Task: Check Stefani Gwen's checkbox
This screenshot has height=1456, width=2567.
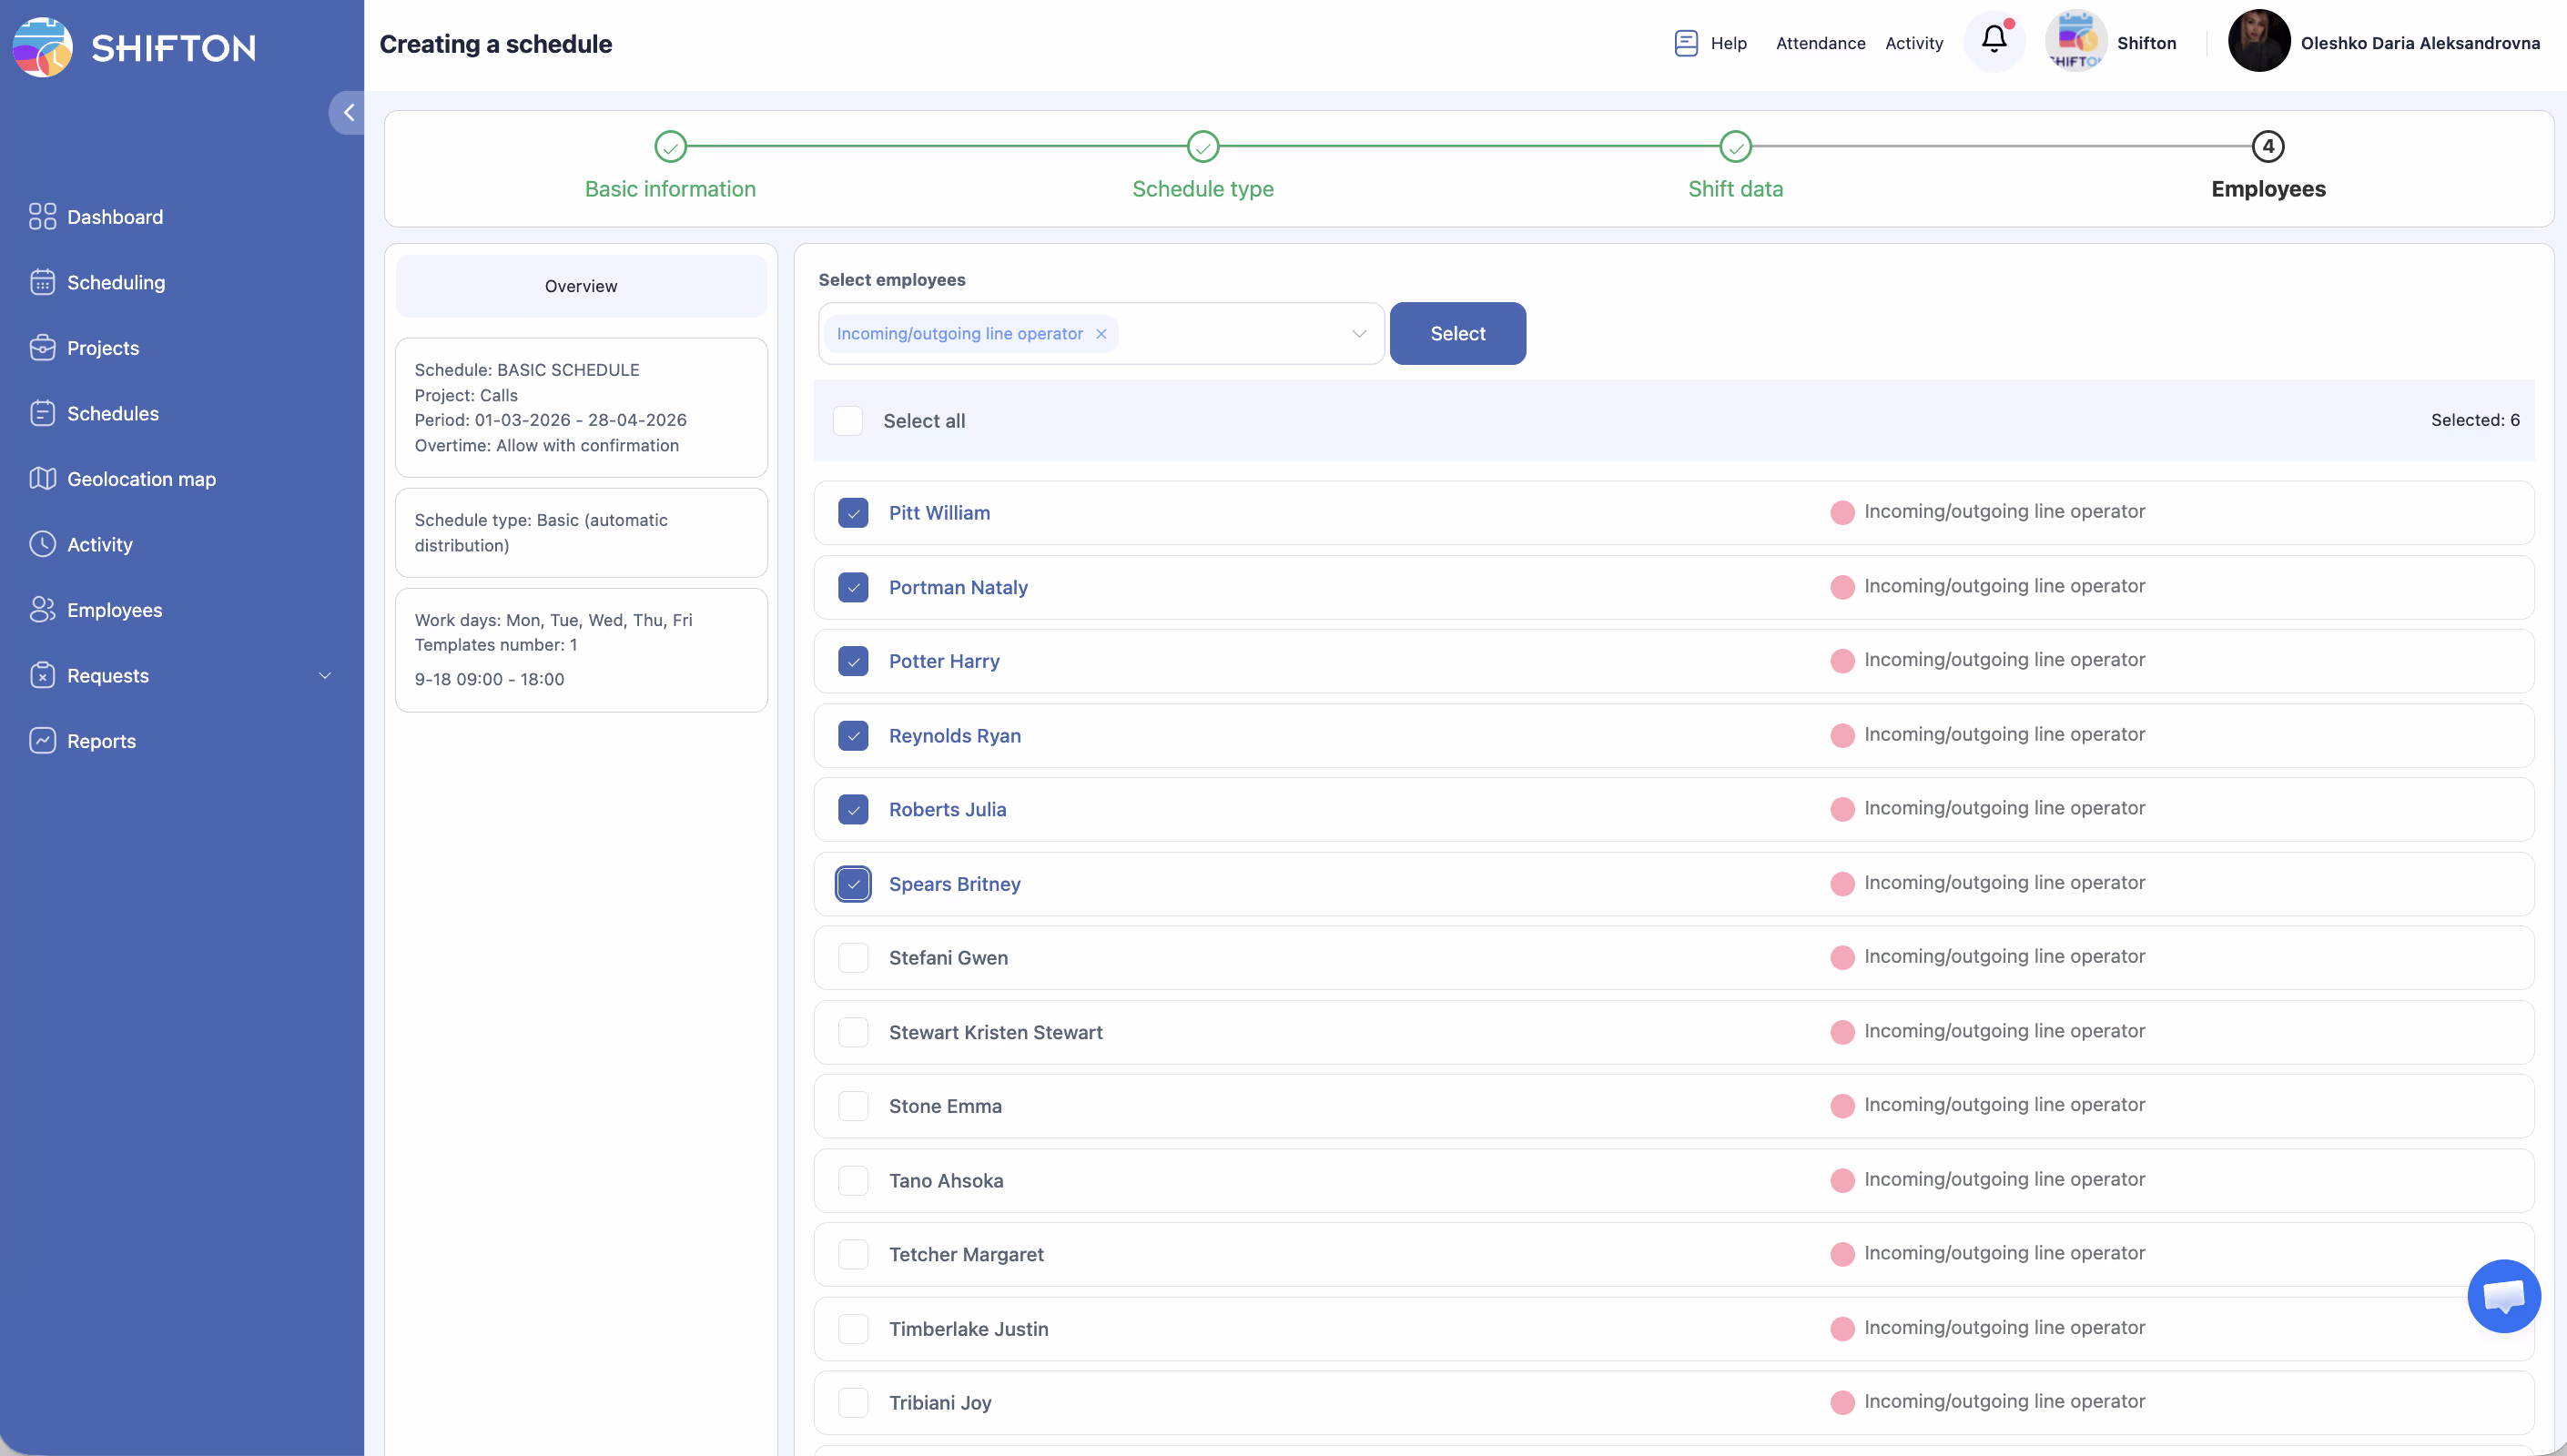Action: pyautogui.click(x=853, y=958)
